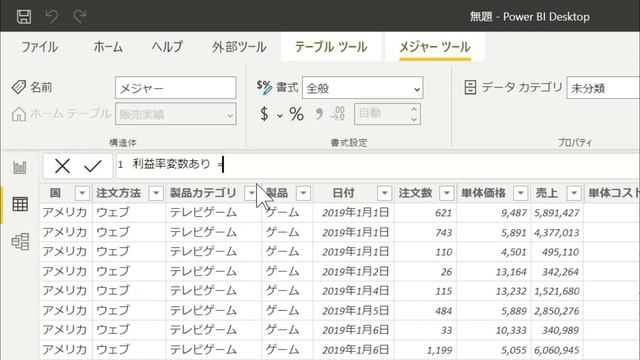This screenshot has width=640, height=360.
Task: Open the currency symbol dropdown arrow
Action: click(x=280, y=116)
